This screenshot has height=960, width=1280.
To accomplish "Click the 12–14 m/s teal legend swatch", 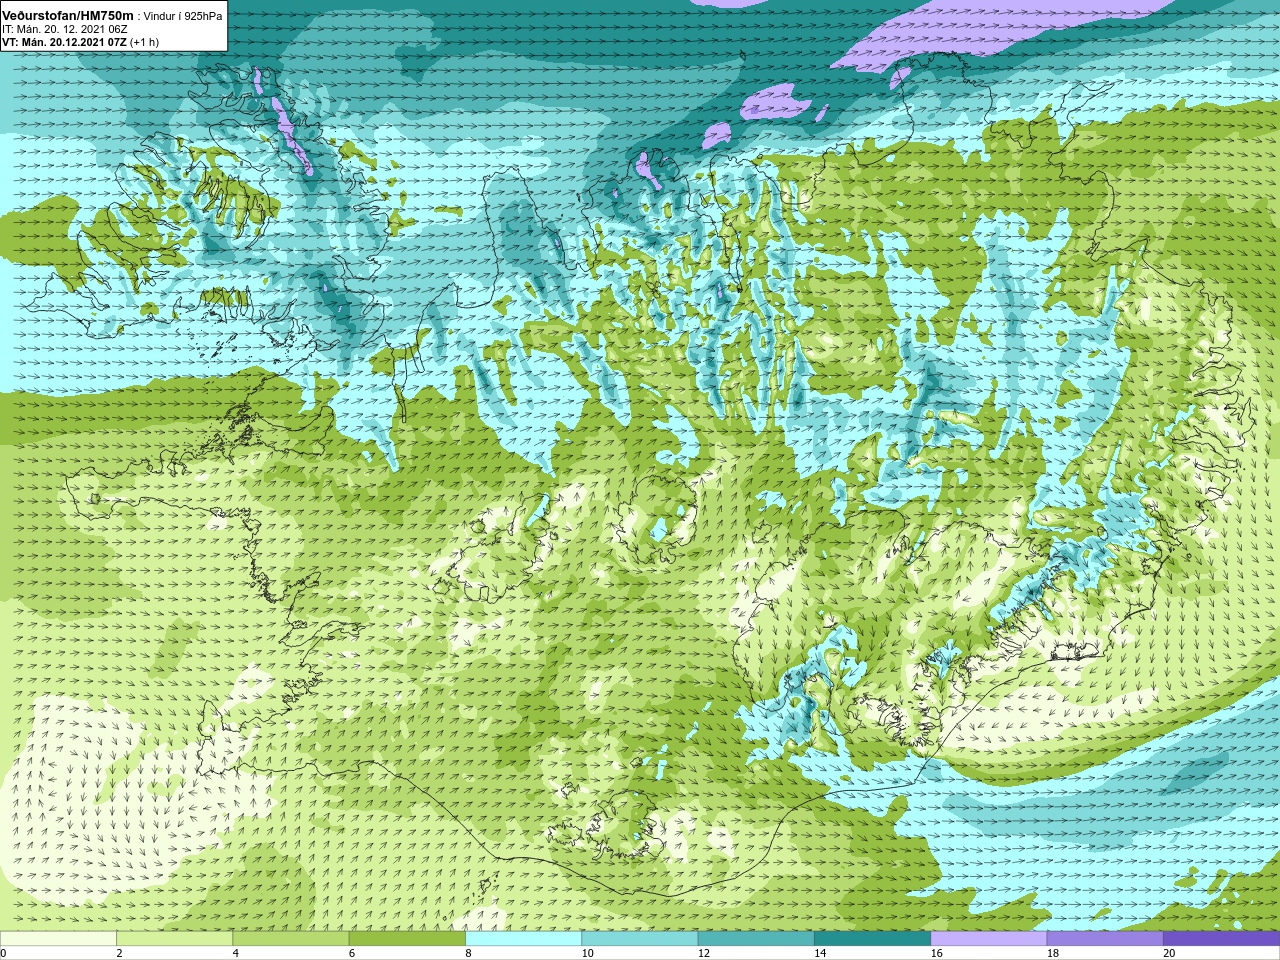I will 756,939.
